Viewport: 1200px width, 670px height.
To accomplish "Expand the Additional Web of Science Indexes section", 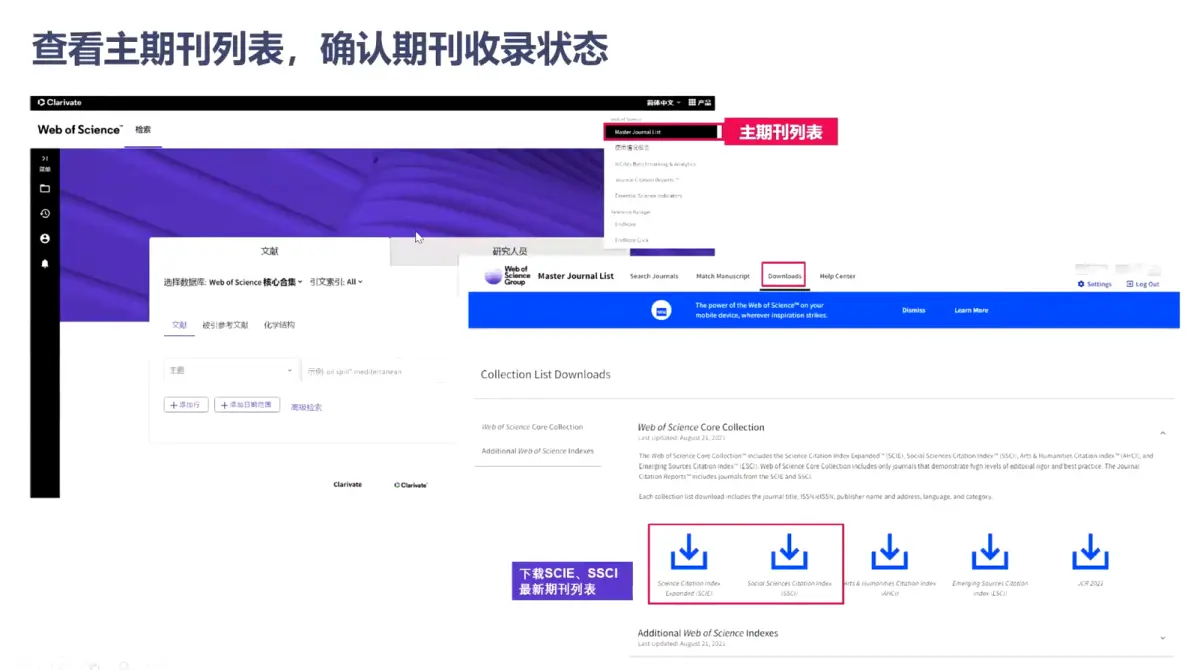I will (x=1162, y=638).
